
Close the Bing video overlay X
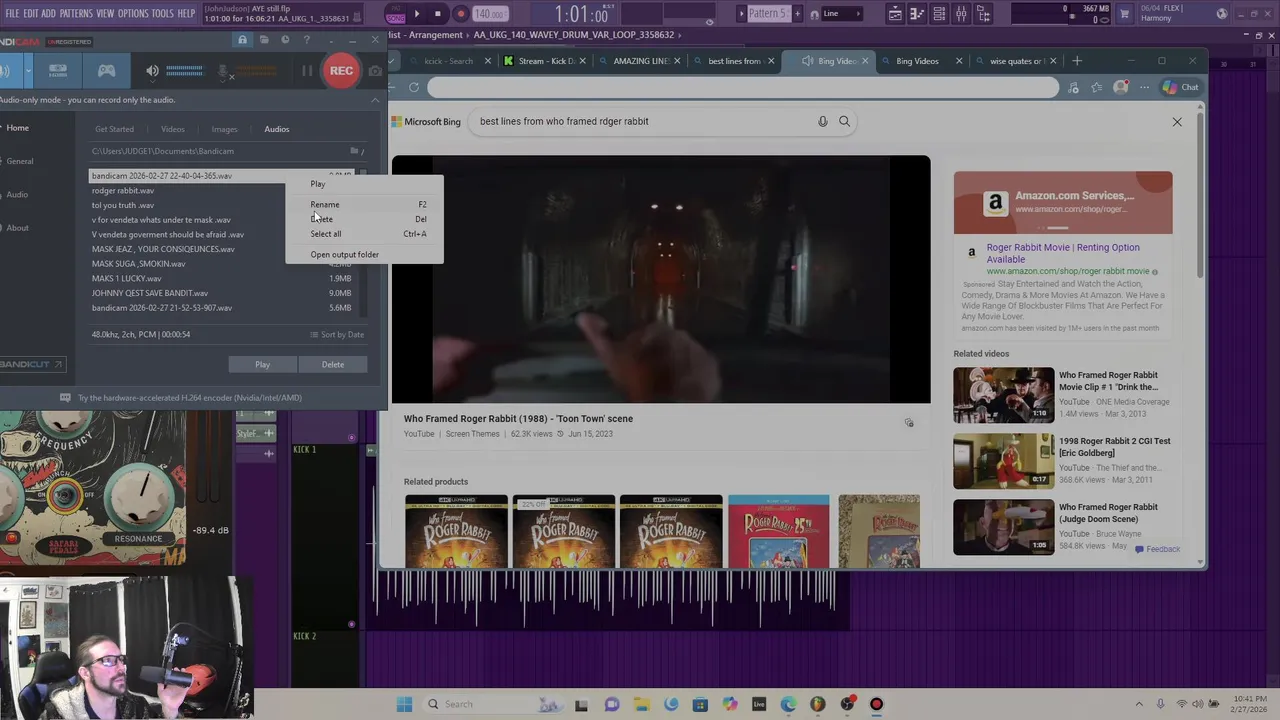1177,122
